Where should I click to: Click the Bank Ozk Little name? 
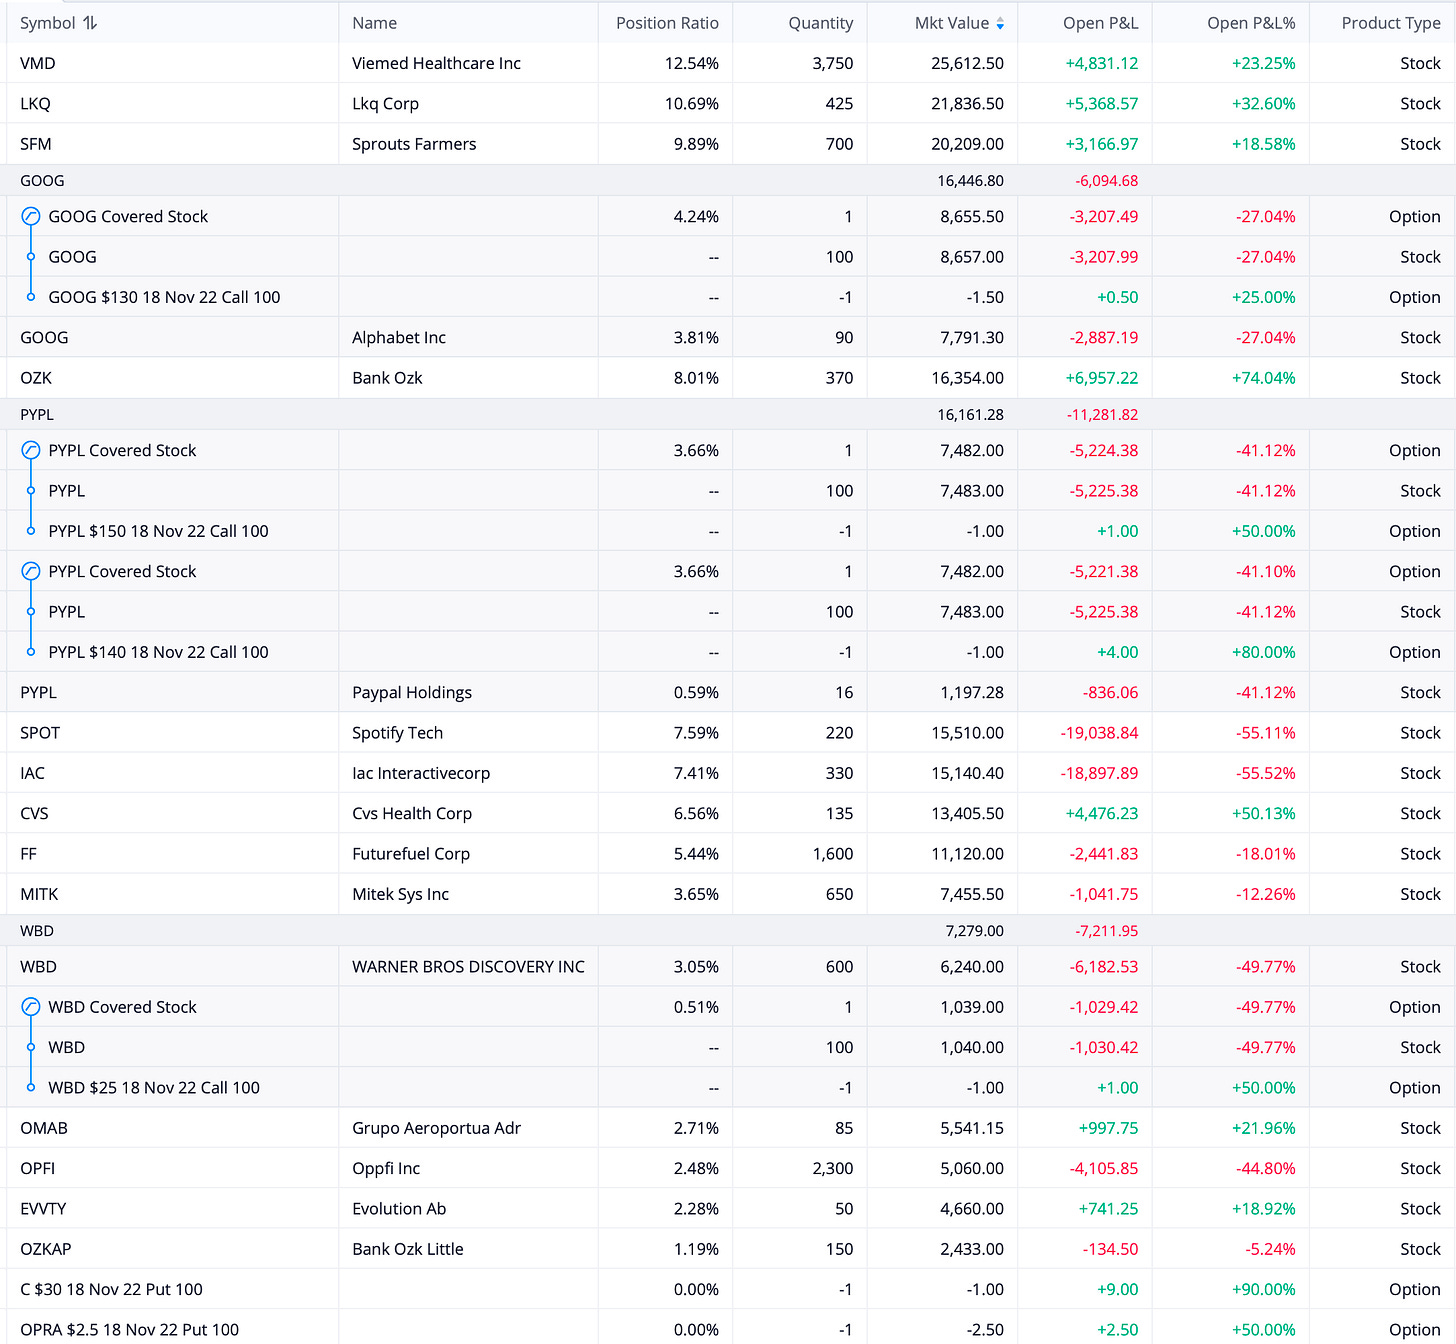pyautogui.click(x=408, y=1249)
